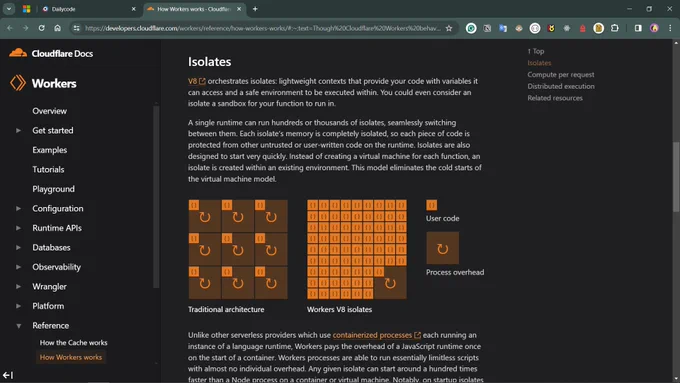Click the red lock extension icon
This screenshot has height=383, width=680.
582,29
